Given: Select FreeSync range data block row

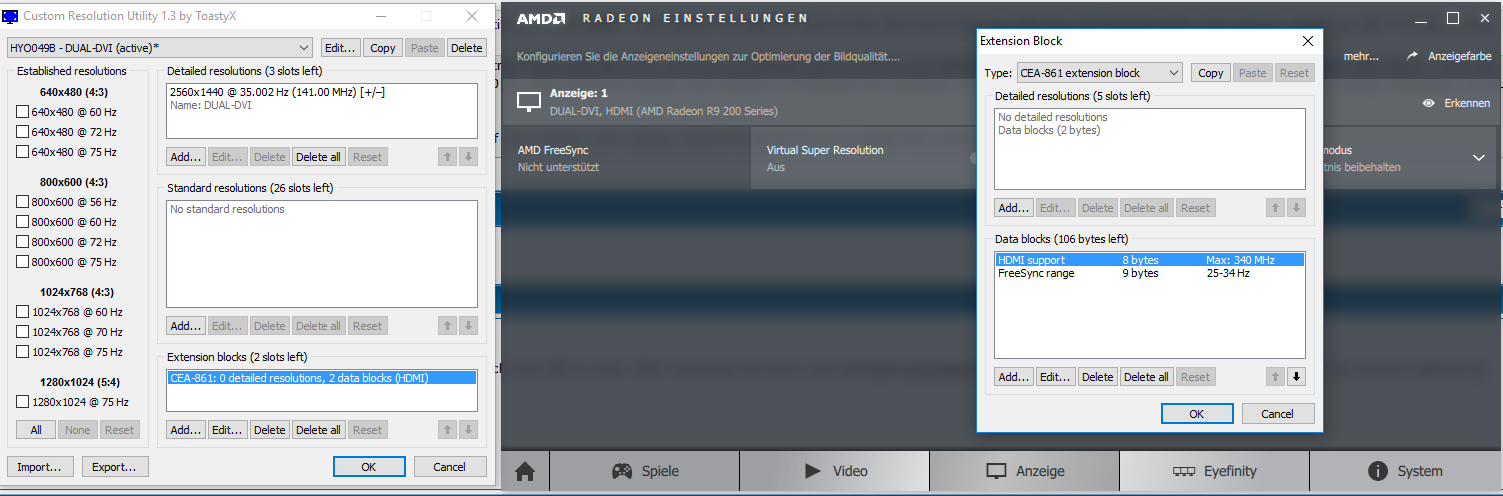Looking at the screenshot, I should (1150, 273).
